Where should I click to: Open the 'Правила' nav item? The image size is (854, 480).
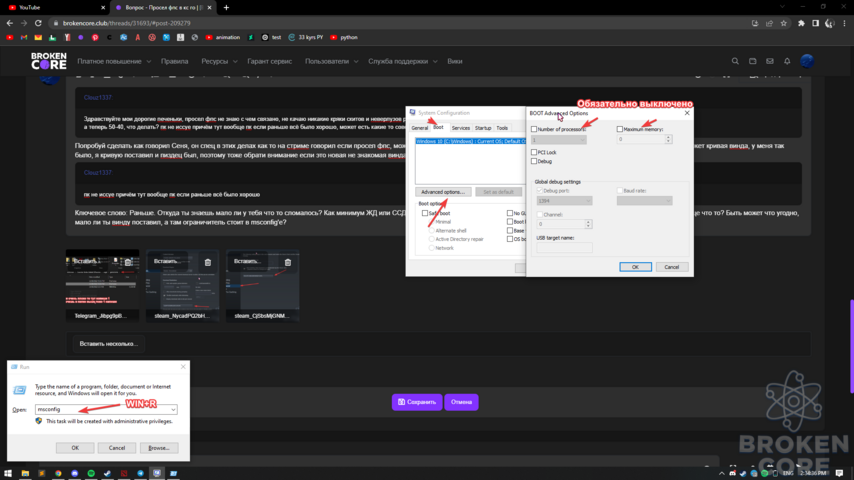(174, 62)
